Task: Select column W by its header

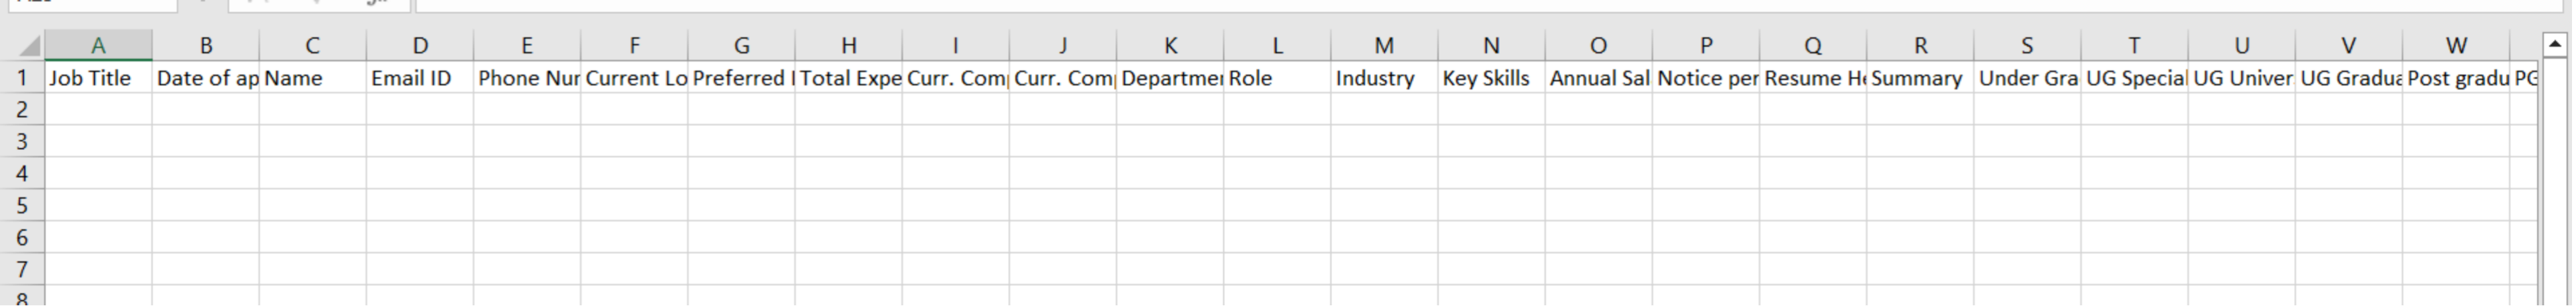Action: point(2456,46)
